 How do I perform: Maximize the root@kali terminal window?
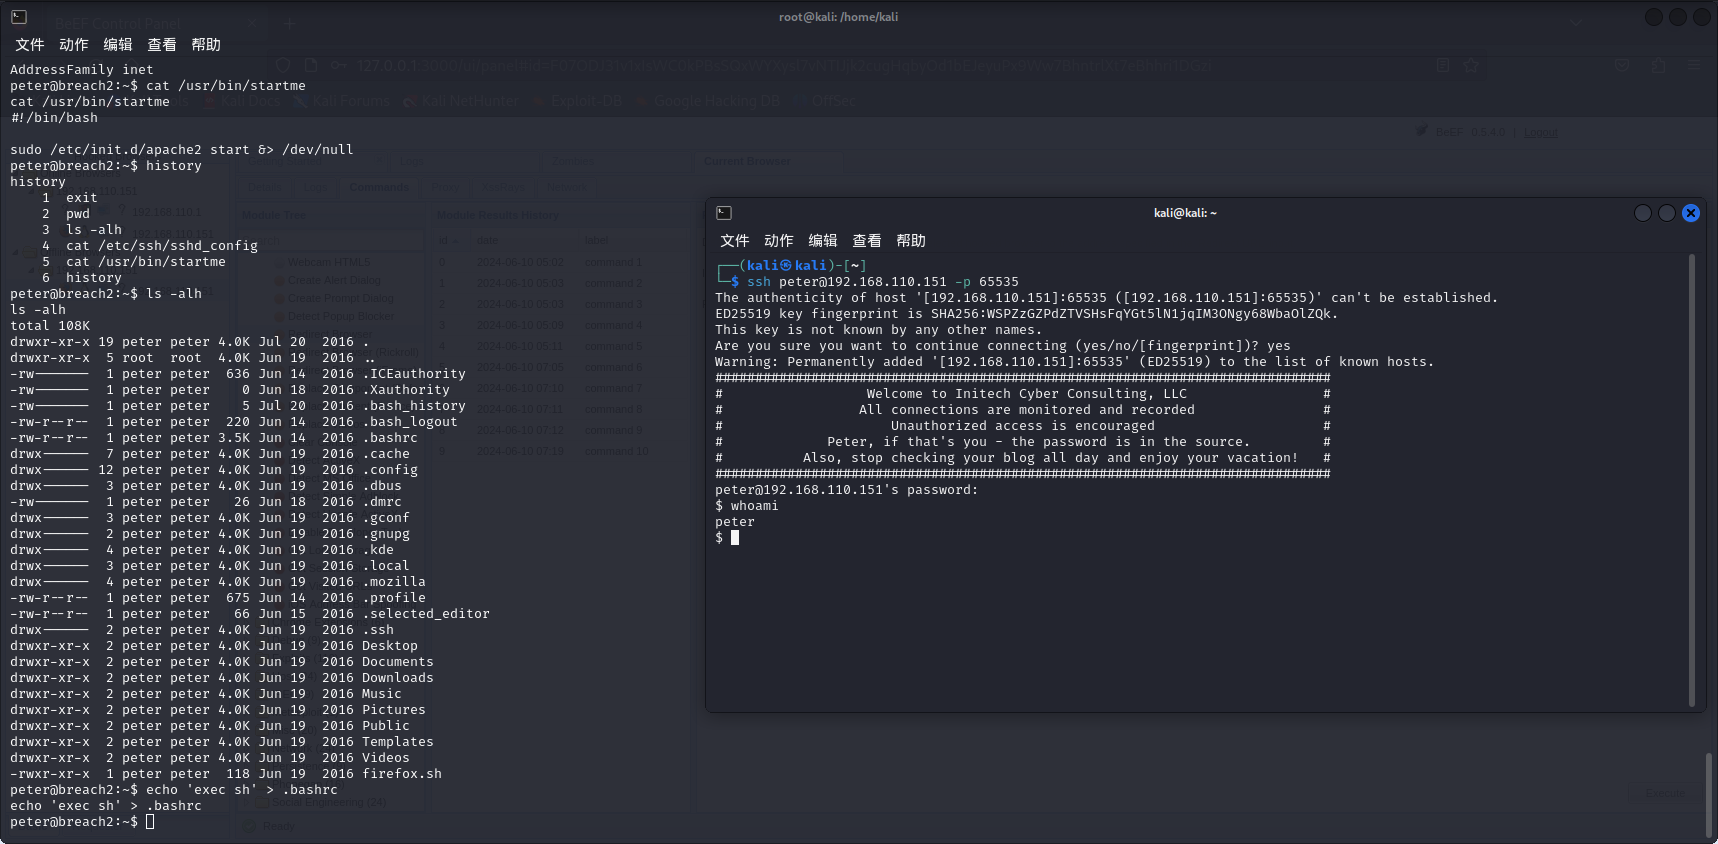[1678, 17]
